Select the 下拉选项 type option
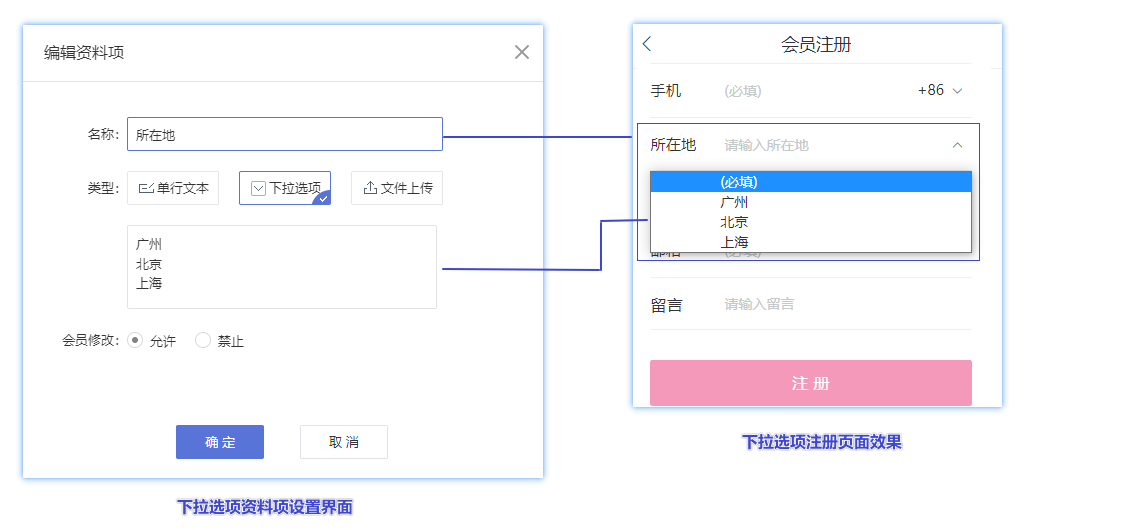1123x530 pixels. (285, 188)
